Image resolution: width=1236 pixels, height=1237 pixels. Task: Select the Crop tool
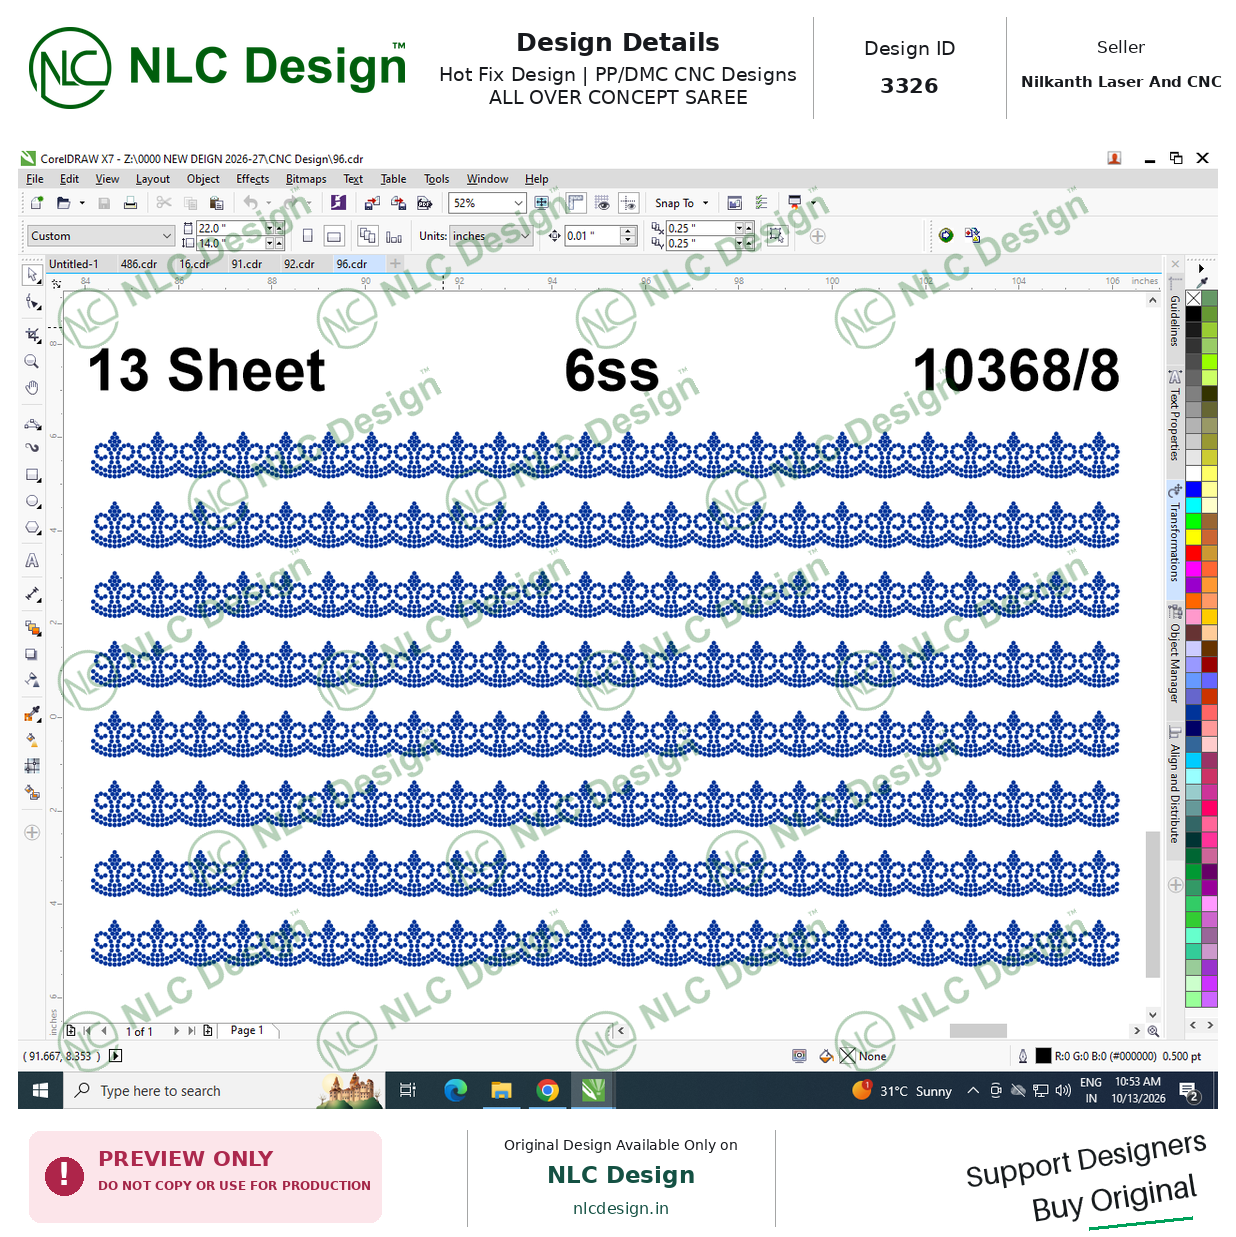click(32, 335)
